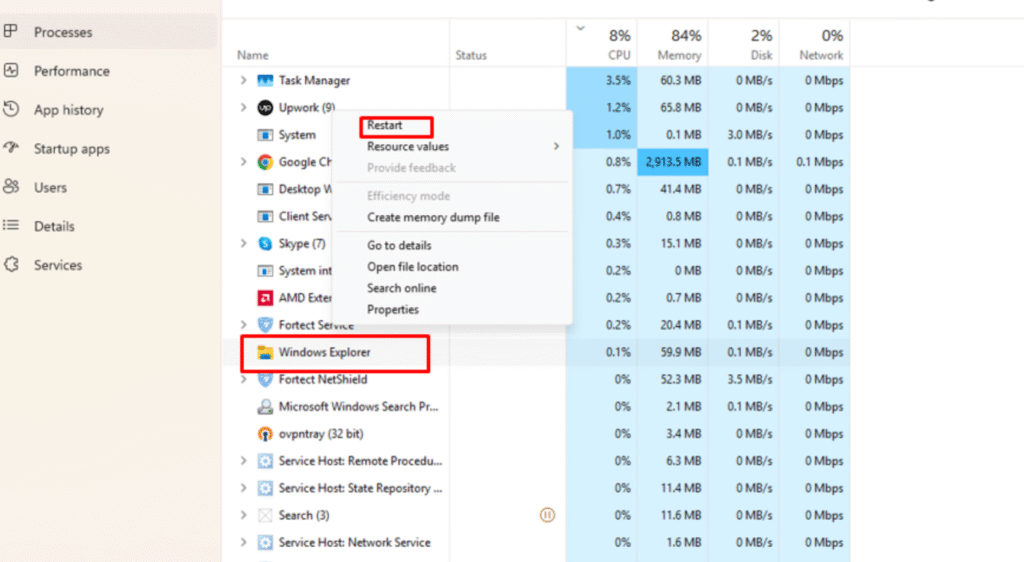Expand Service Host: State Repository group

click(x=243, y=488)
